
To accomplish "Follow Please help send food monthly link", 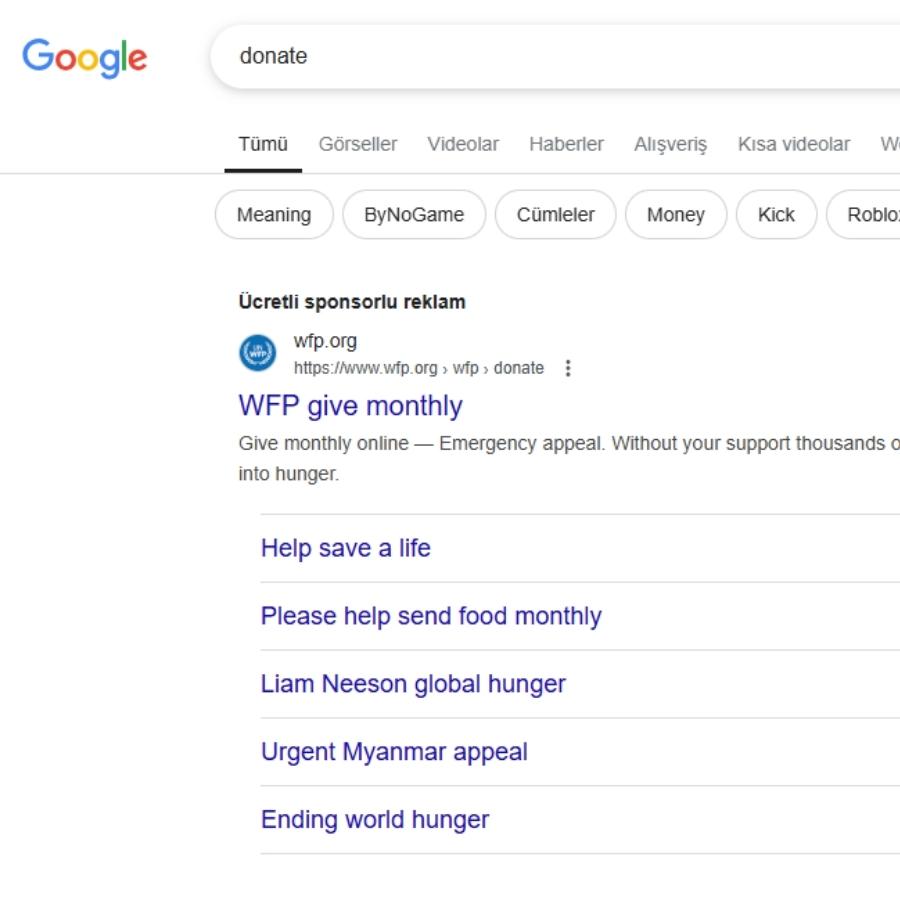I will pyautogui.click(x=431, y=616).
